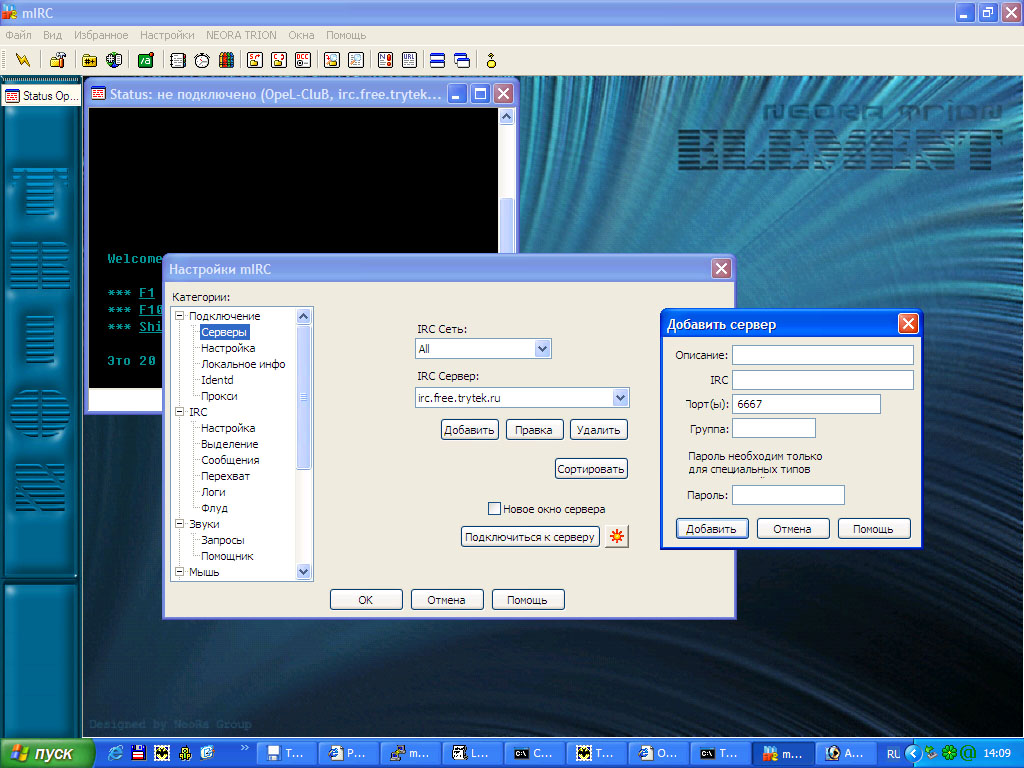Click the DCC send file icon

[x=255, y=61]
